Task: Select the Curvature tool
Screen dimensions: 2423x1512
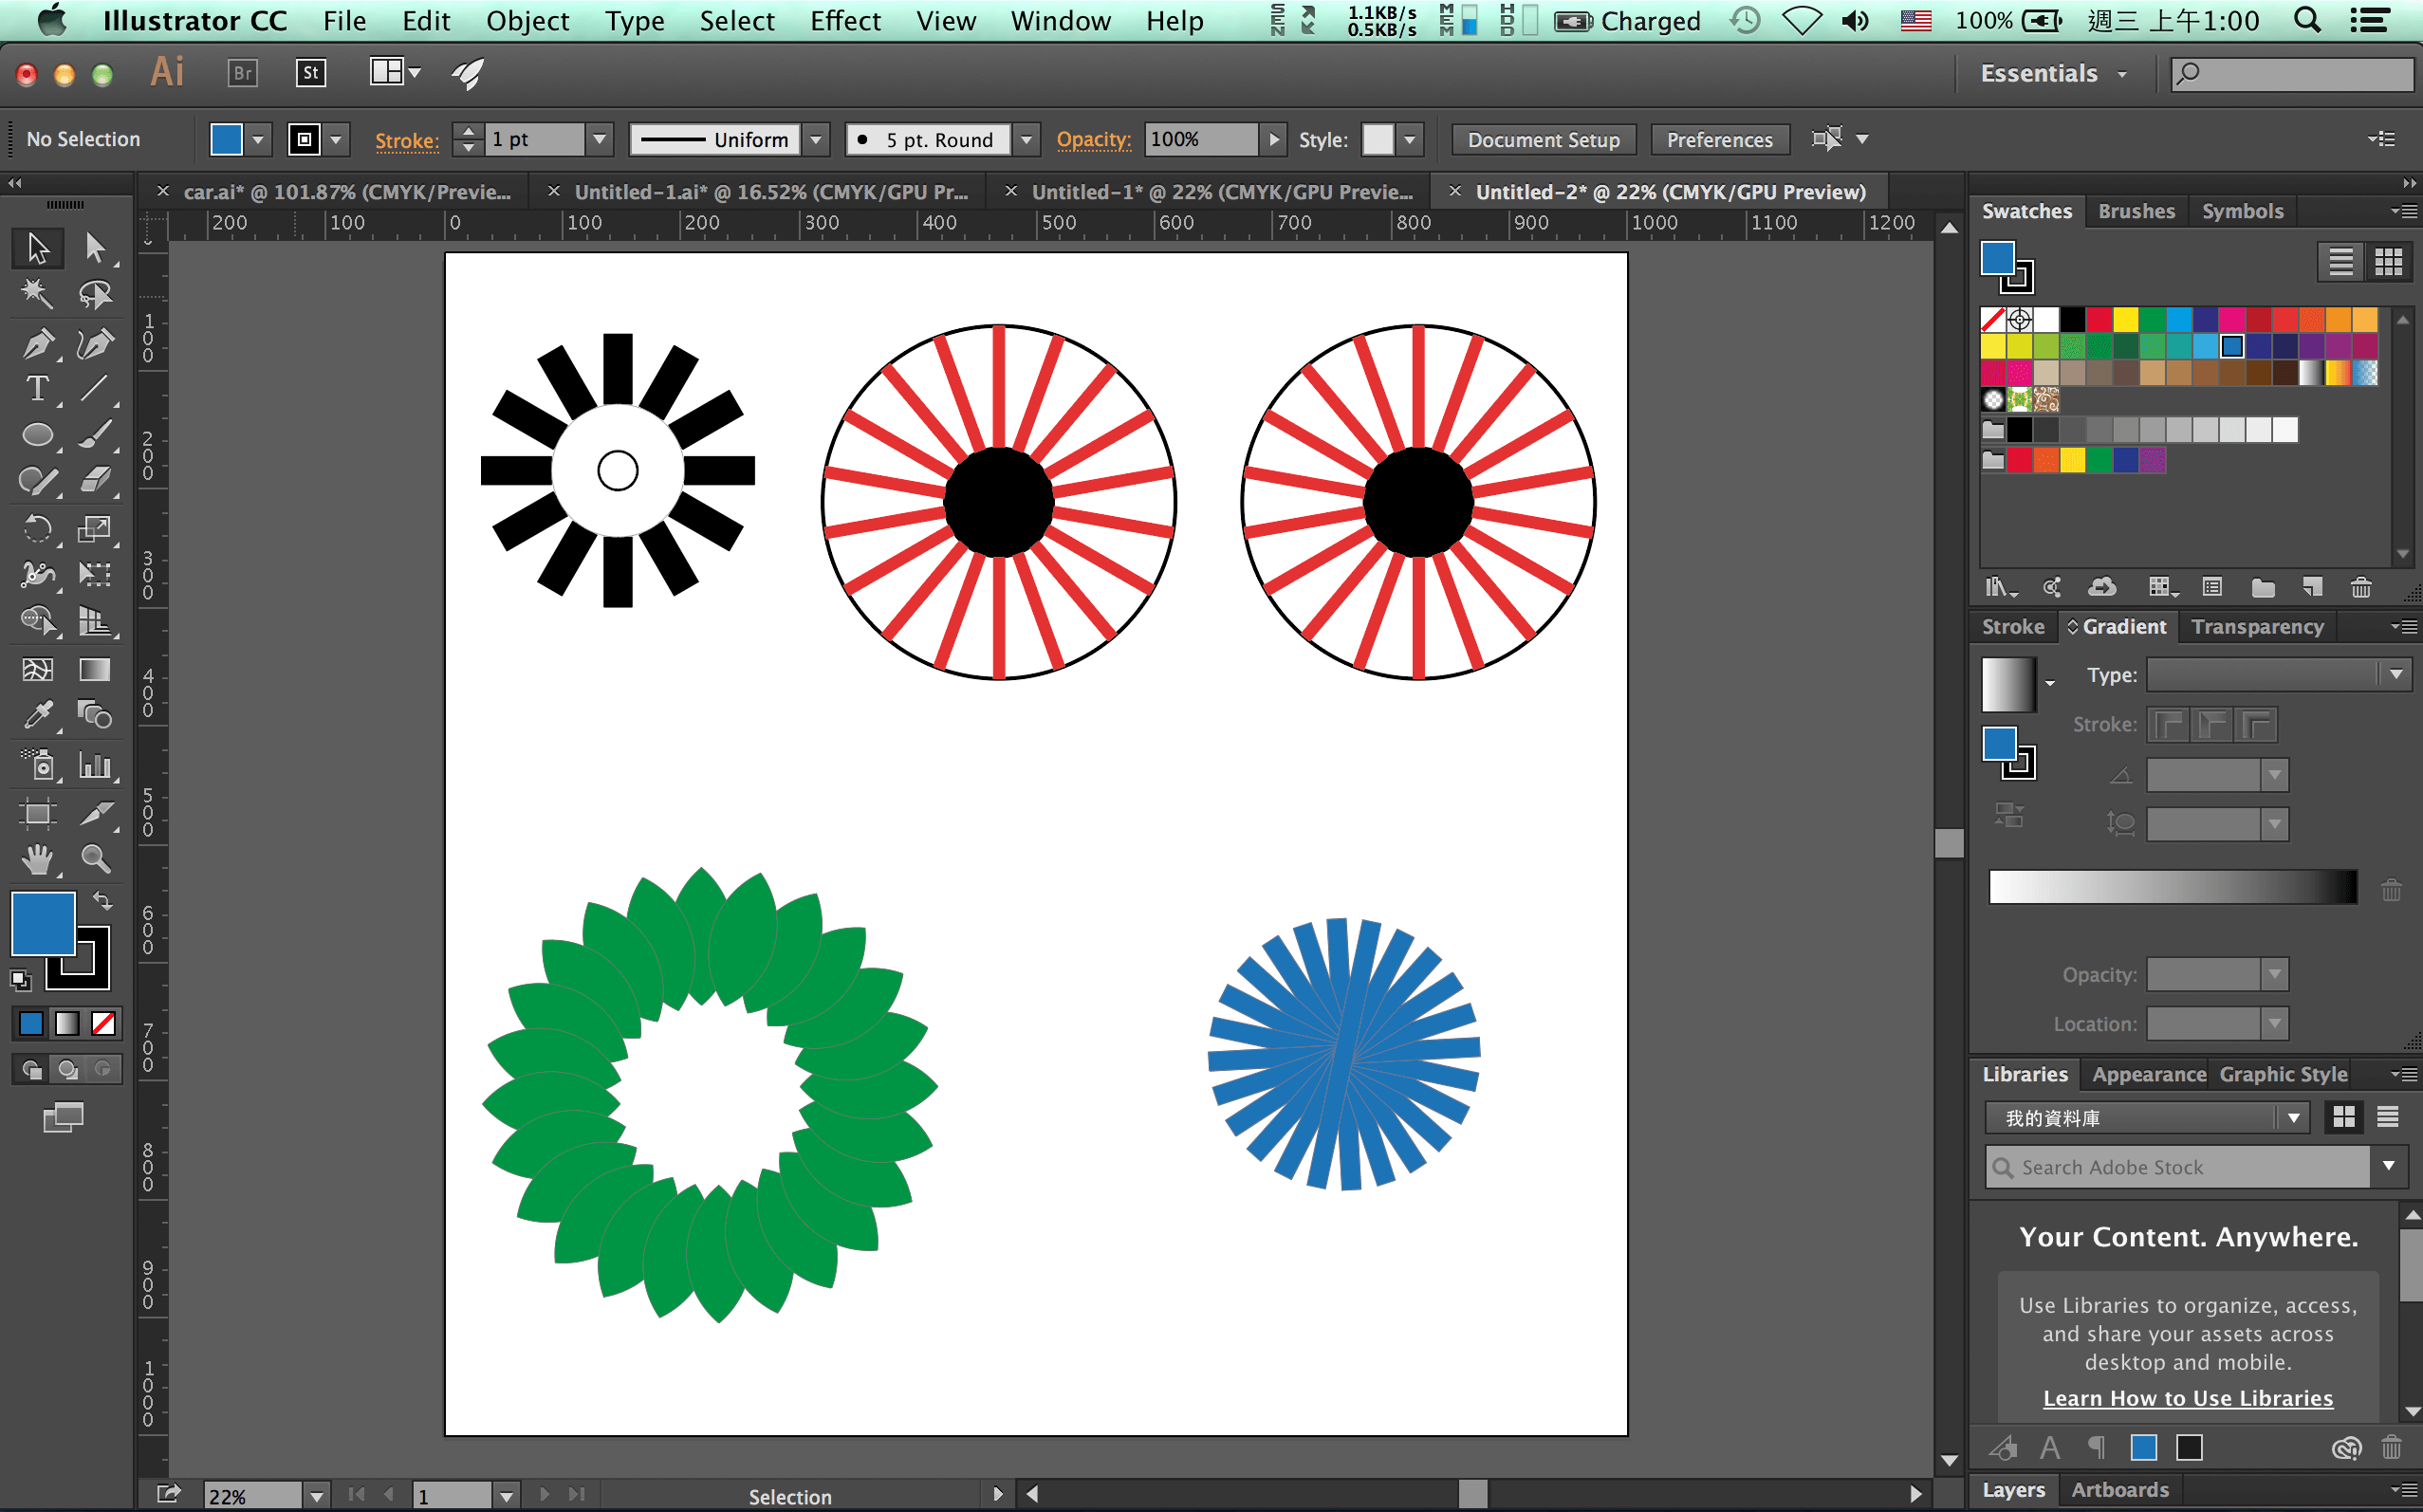Action: click(x=95, y=344)
